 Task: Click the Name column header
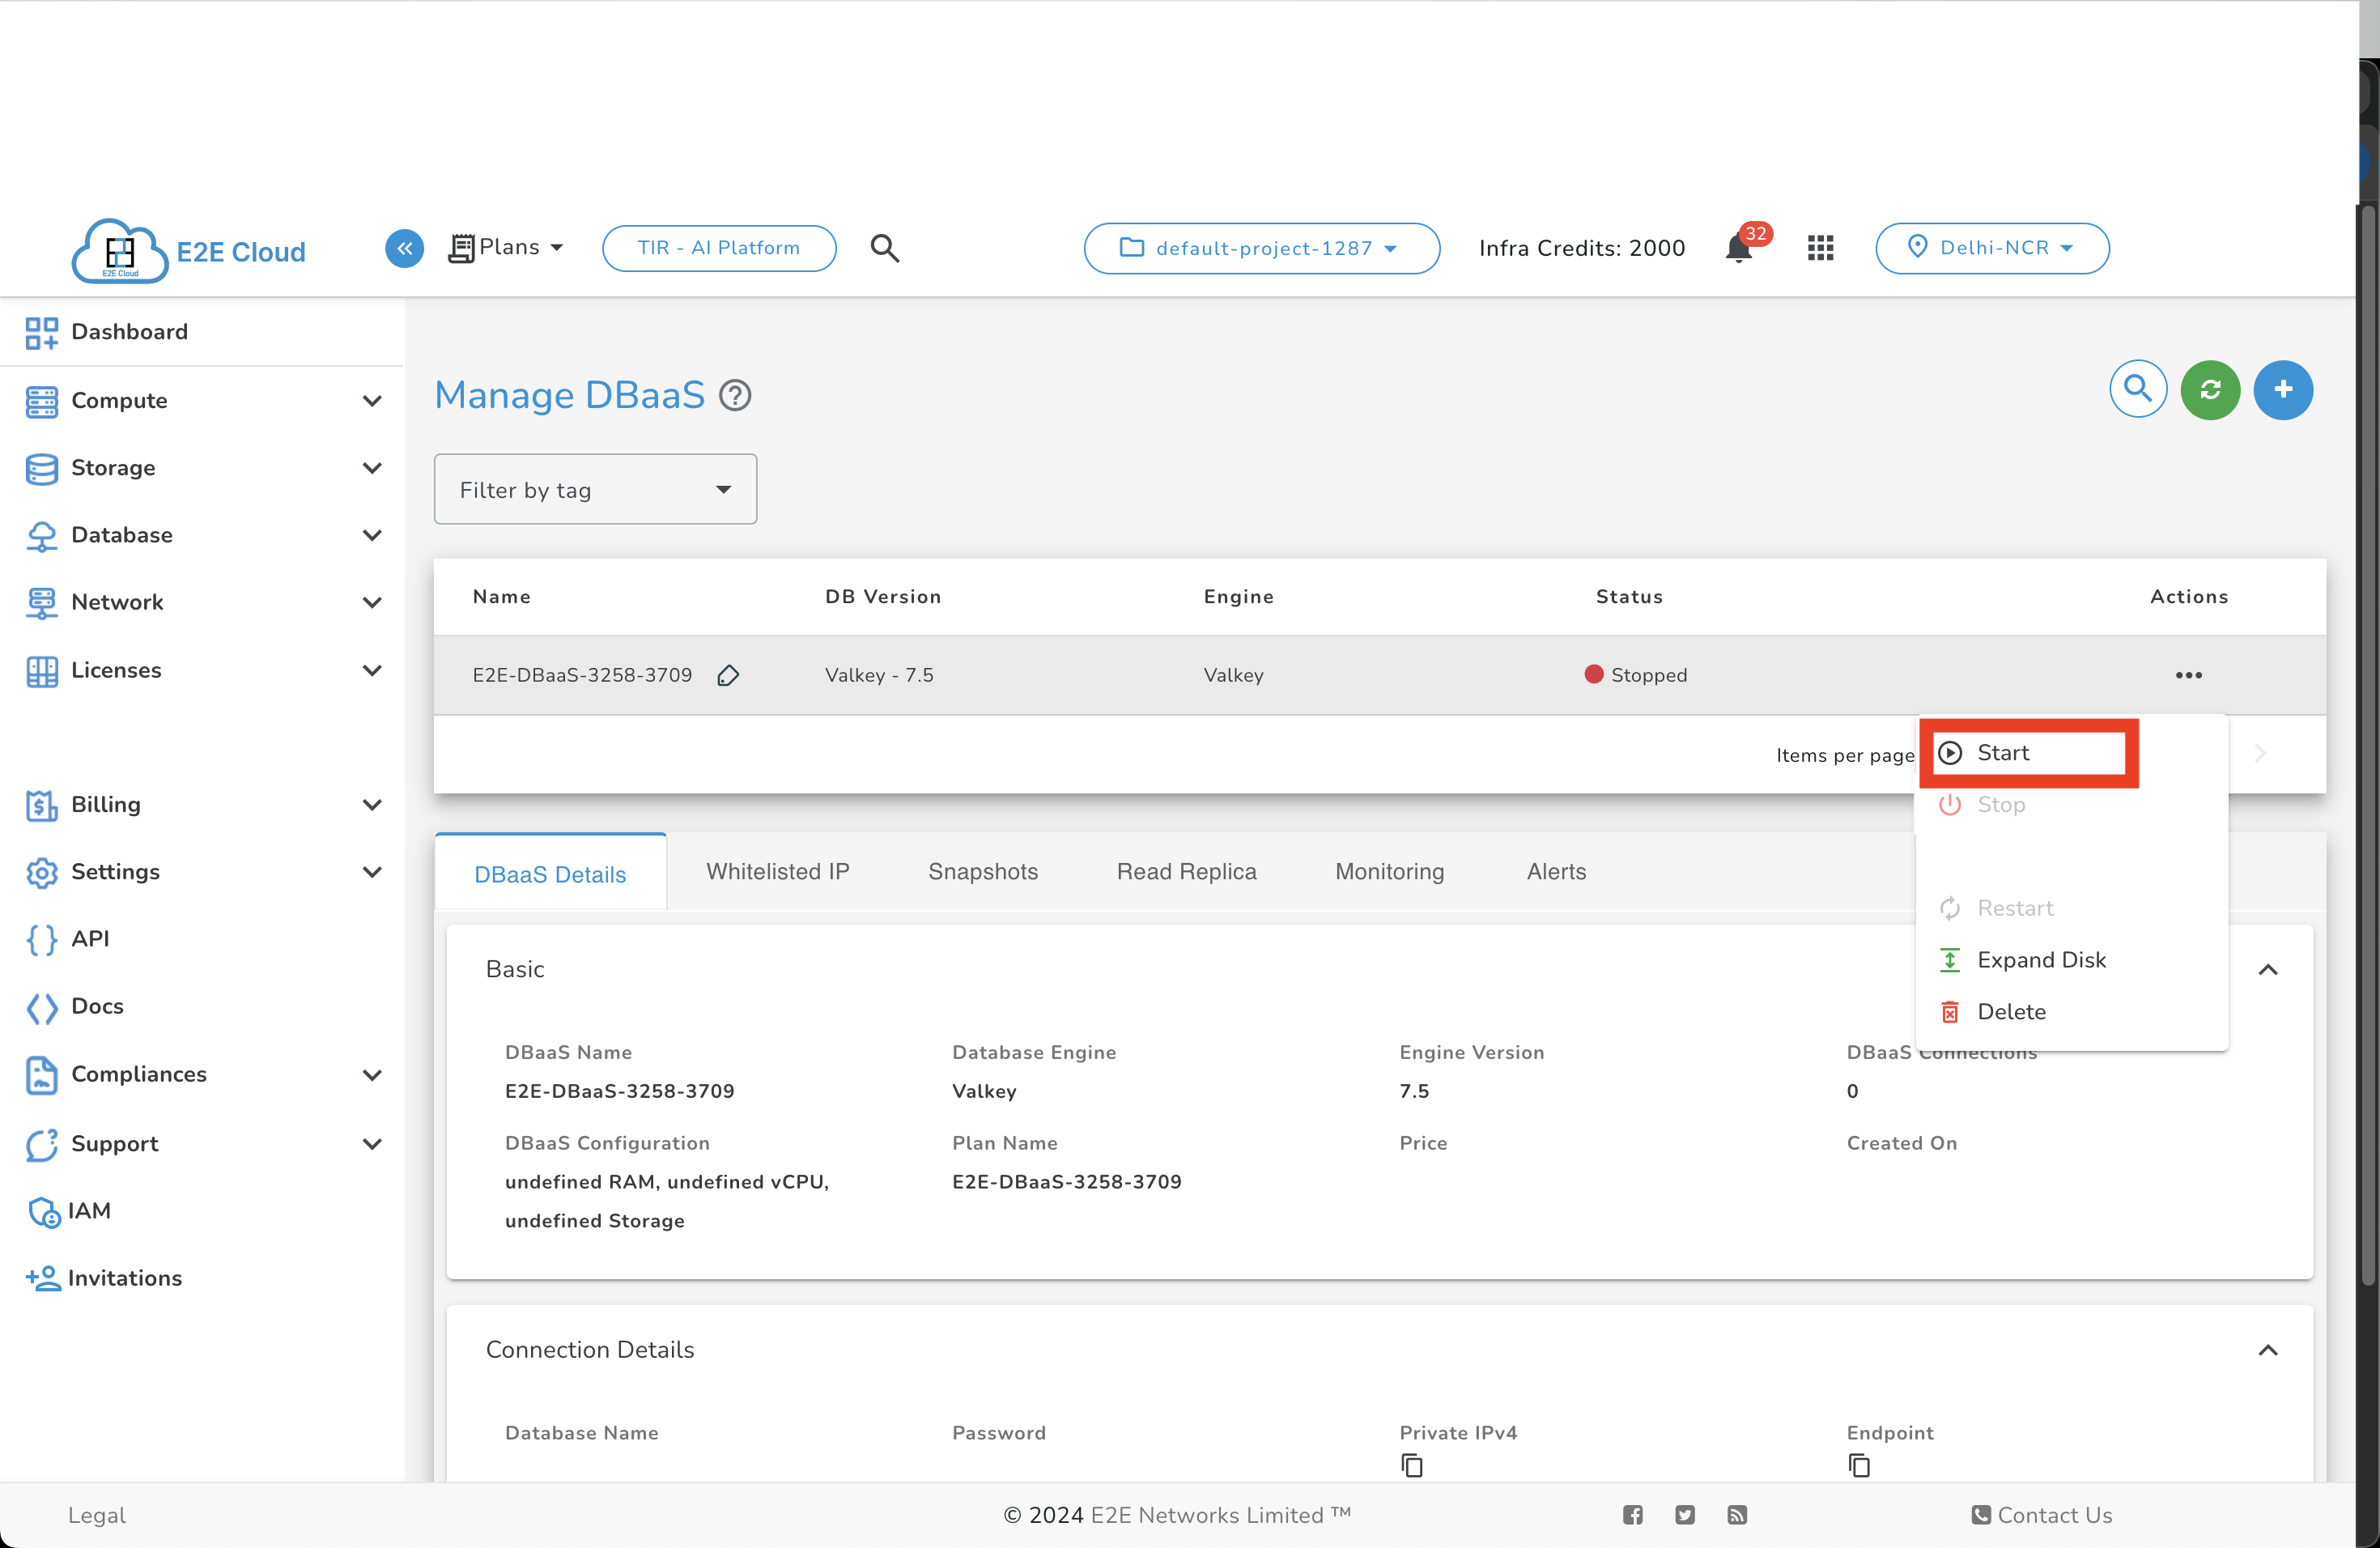pos(502,597)
